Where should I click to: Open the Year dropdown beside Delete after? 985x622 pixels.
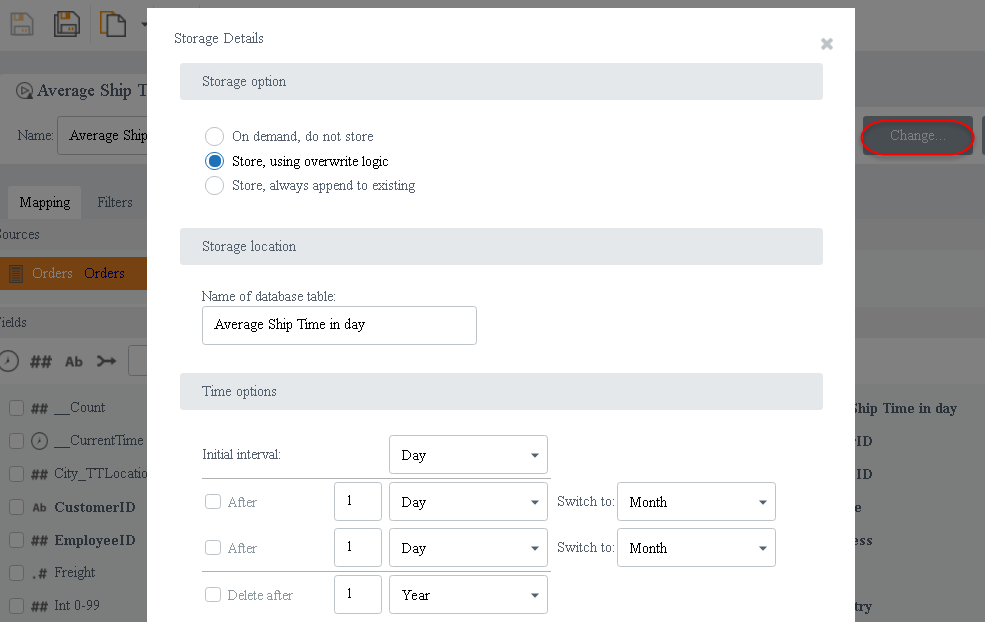coord(468,595)
